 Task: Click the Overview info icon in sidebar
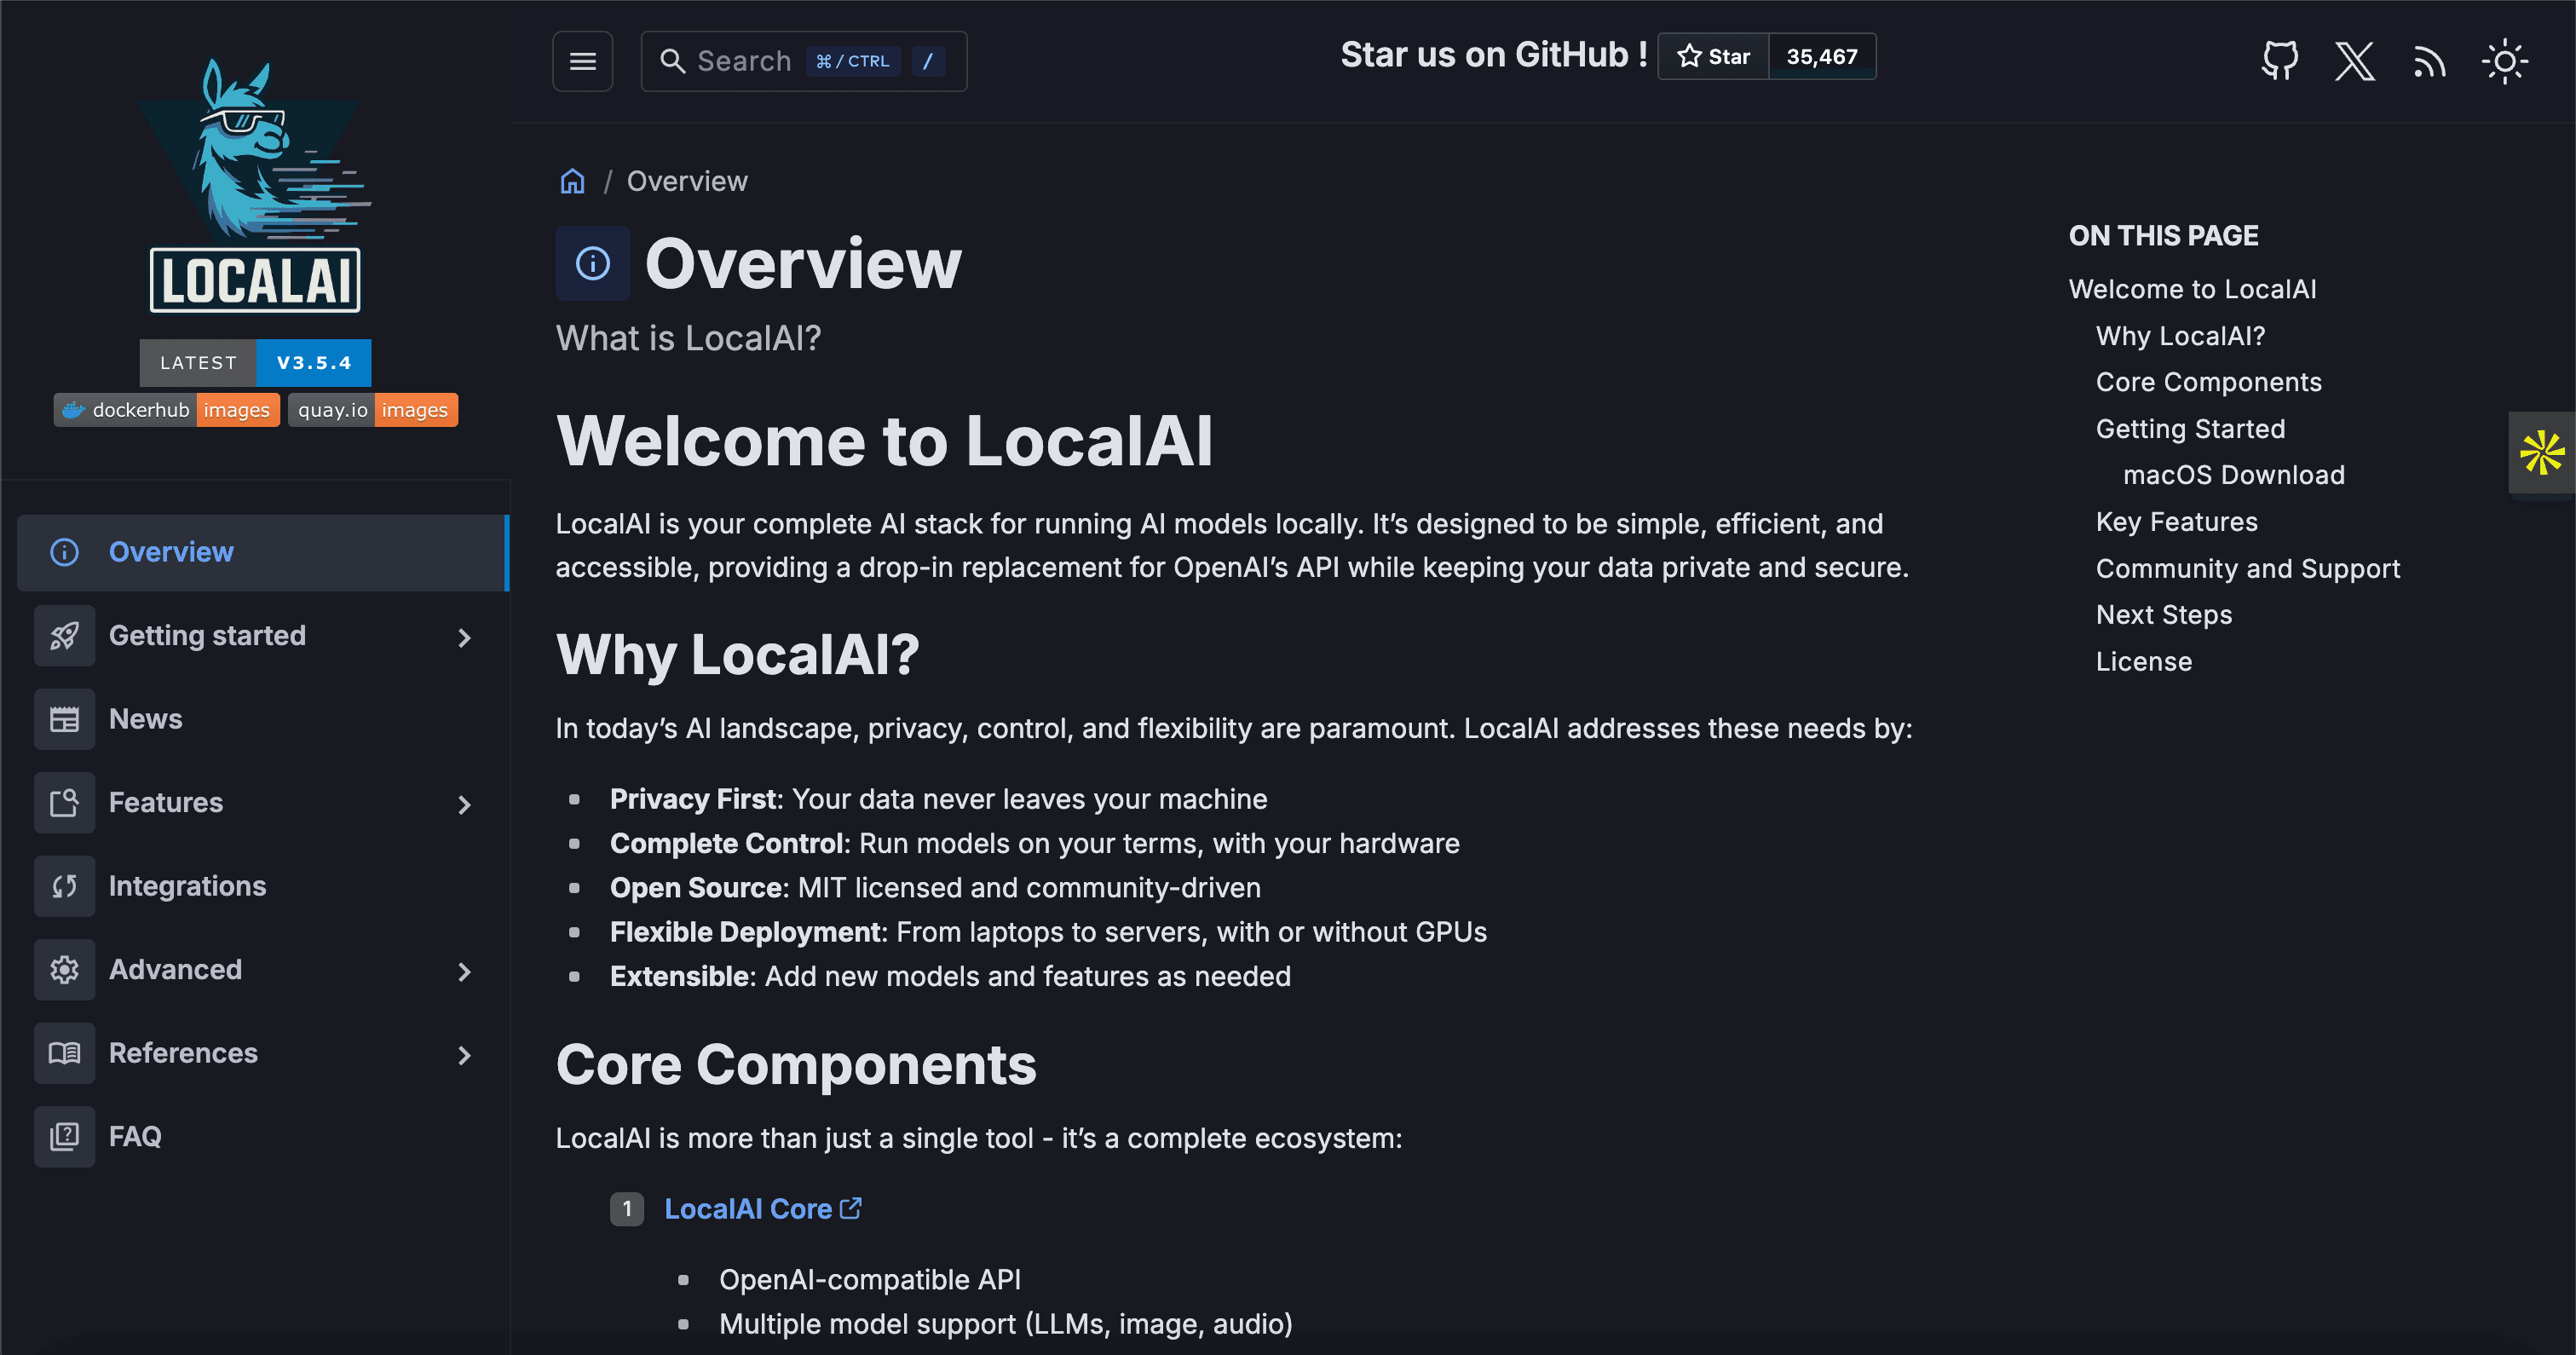[64, 552]
